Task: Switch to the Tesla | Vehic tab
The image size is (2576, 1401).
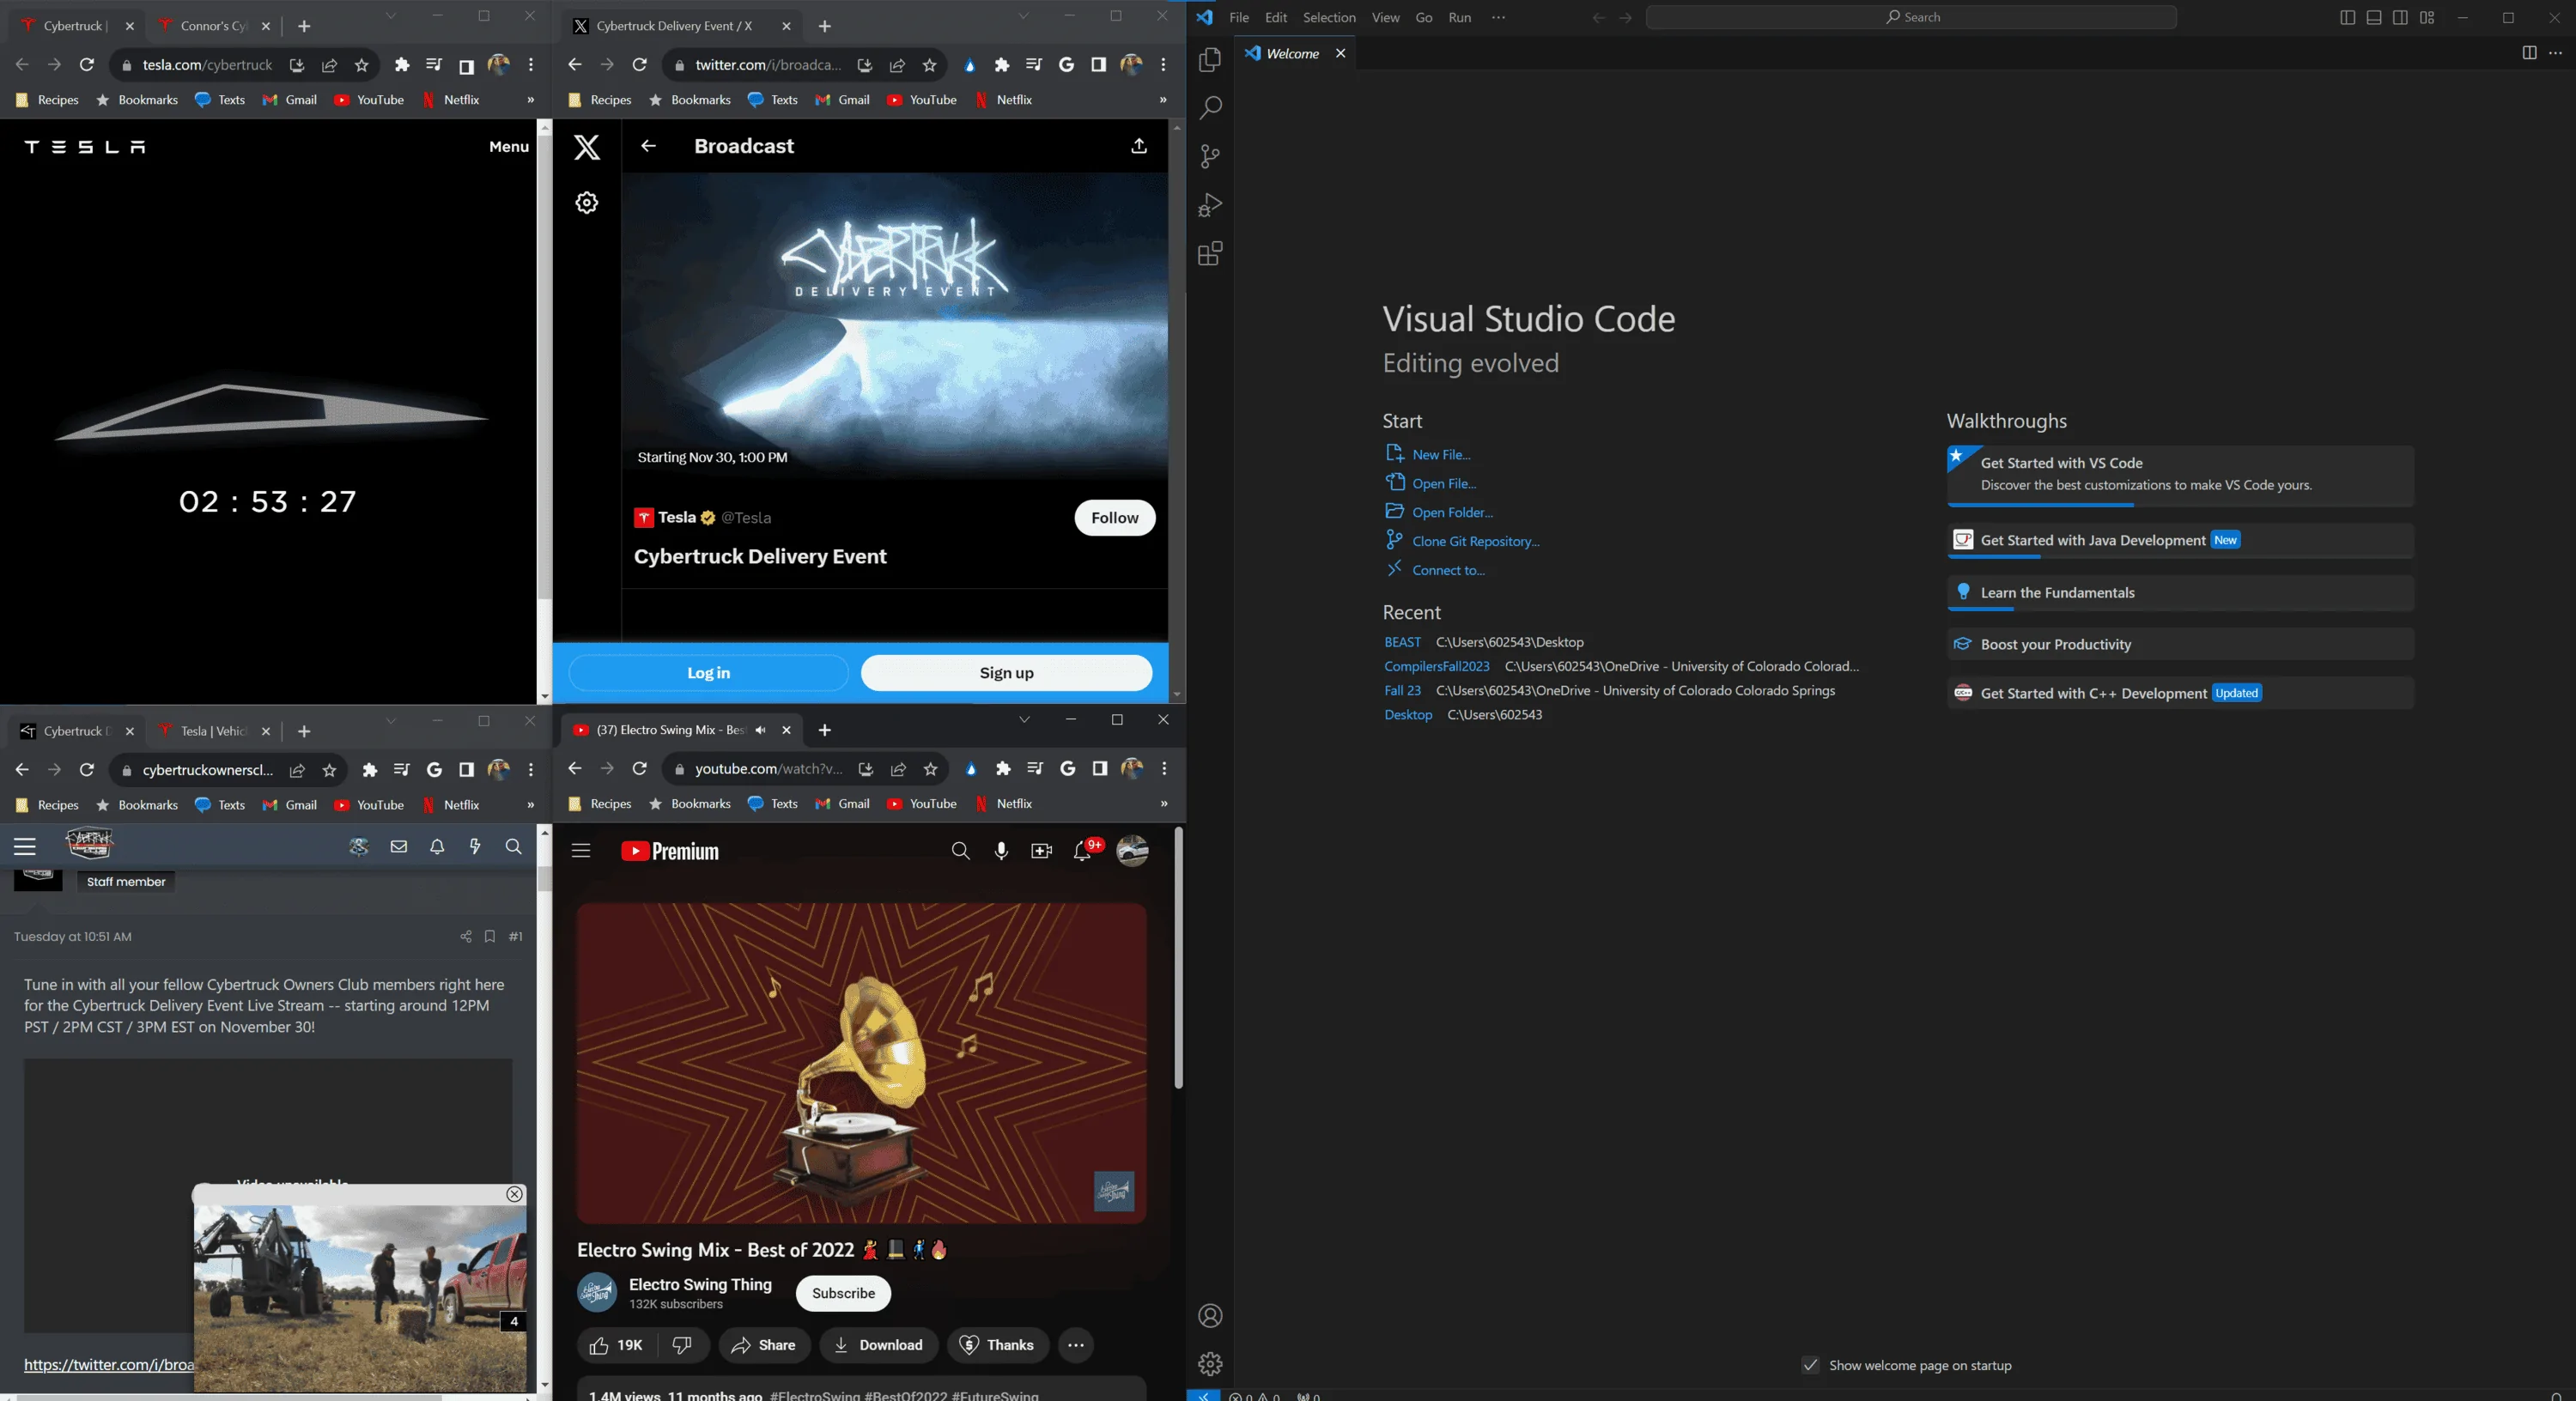Action: click(212, 731)
